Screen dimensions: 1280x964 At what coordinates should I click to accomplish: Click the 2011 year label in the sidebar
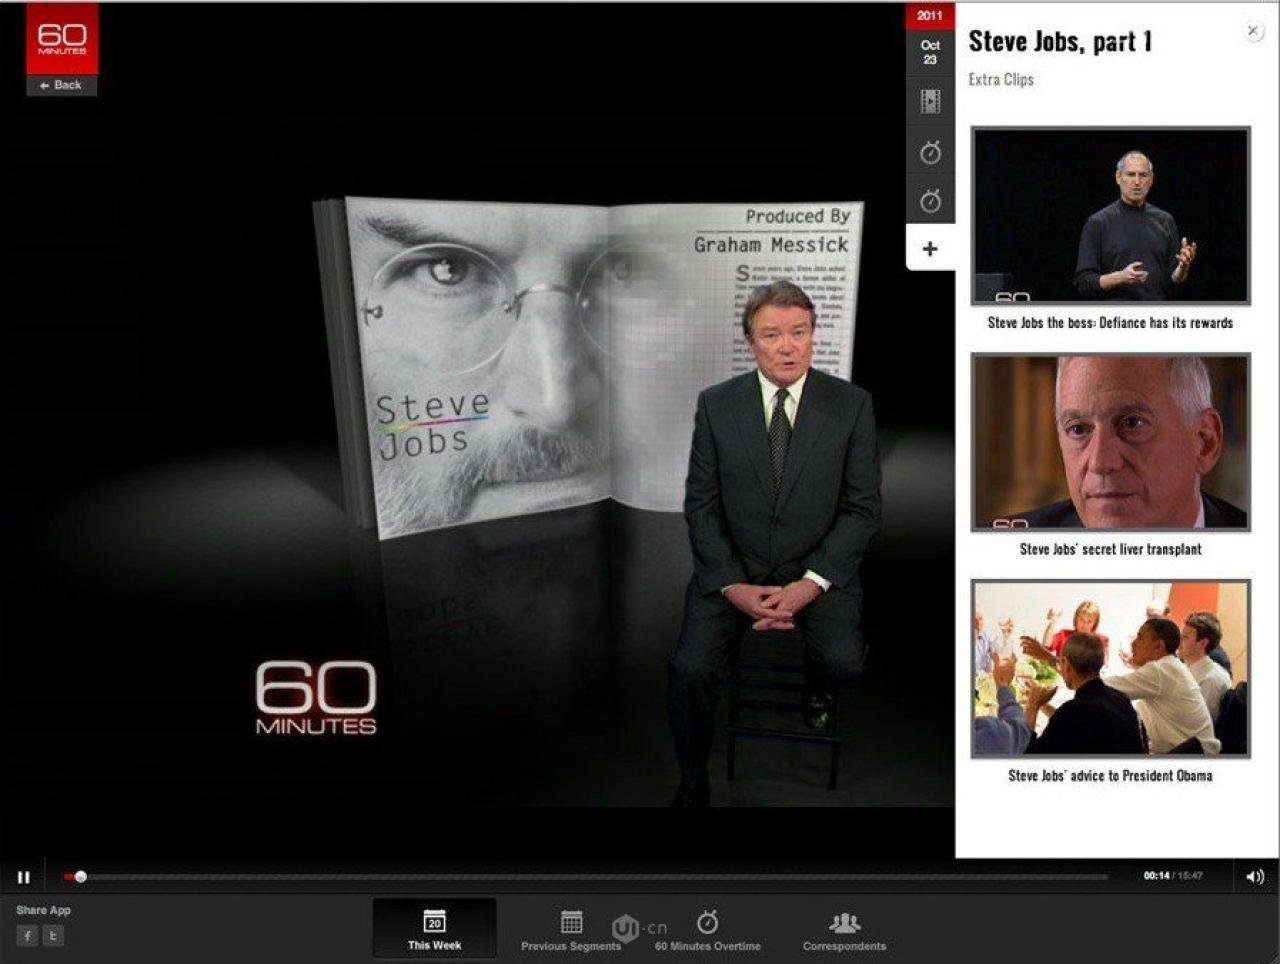[x=930, y=16]
